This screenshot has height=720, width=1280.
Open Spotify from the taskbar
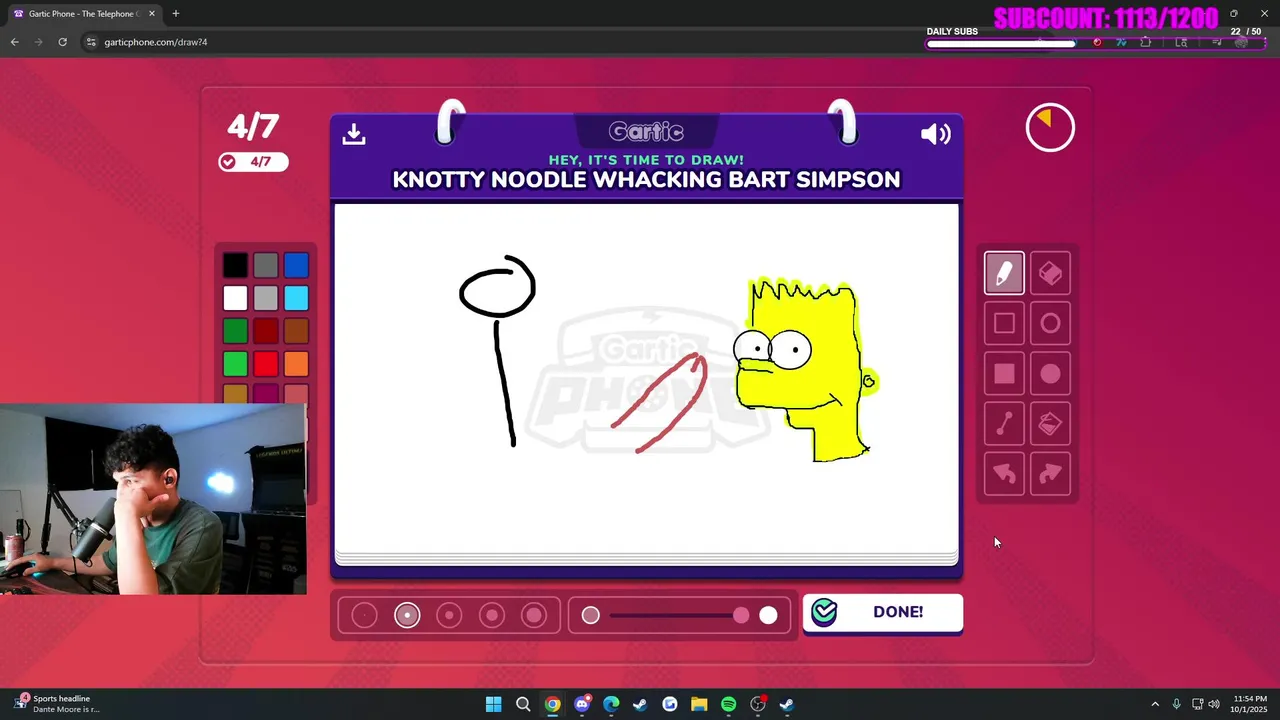(728, 704)
